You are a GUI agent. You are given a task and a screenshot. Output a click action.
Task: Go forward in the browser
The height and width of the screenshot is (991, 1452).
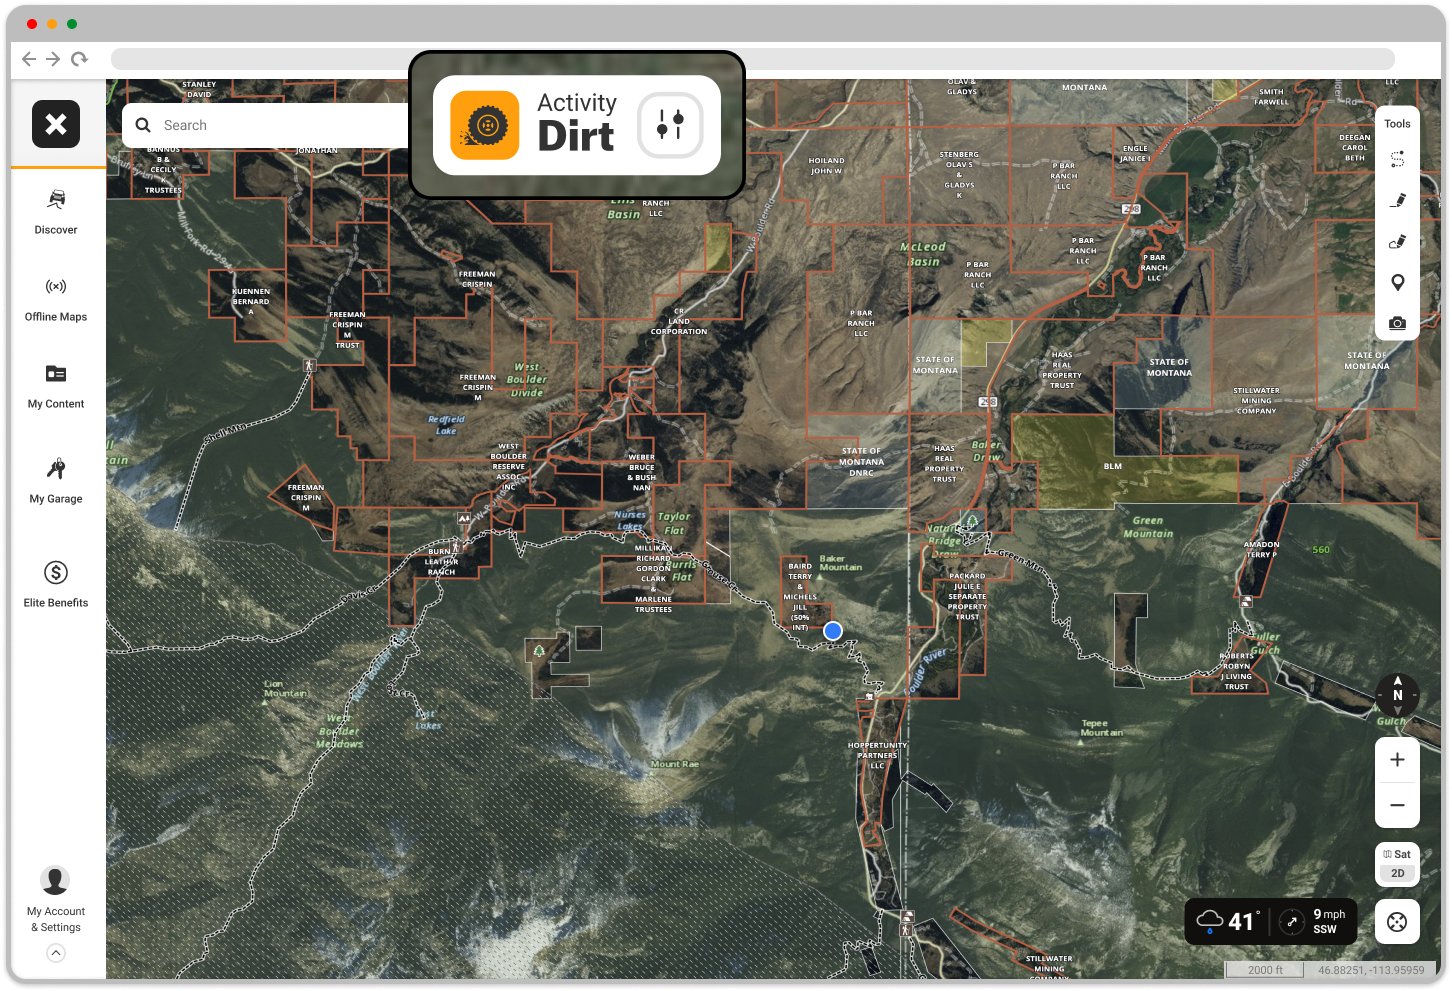[54, 59]
